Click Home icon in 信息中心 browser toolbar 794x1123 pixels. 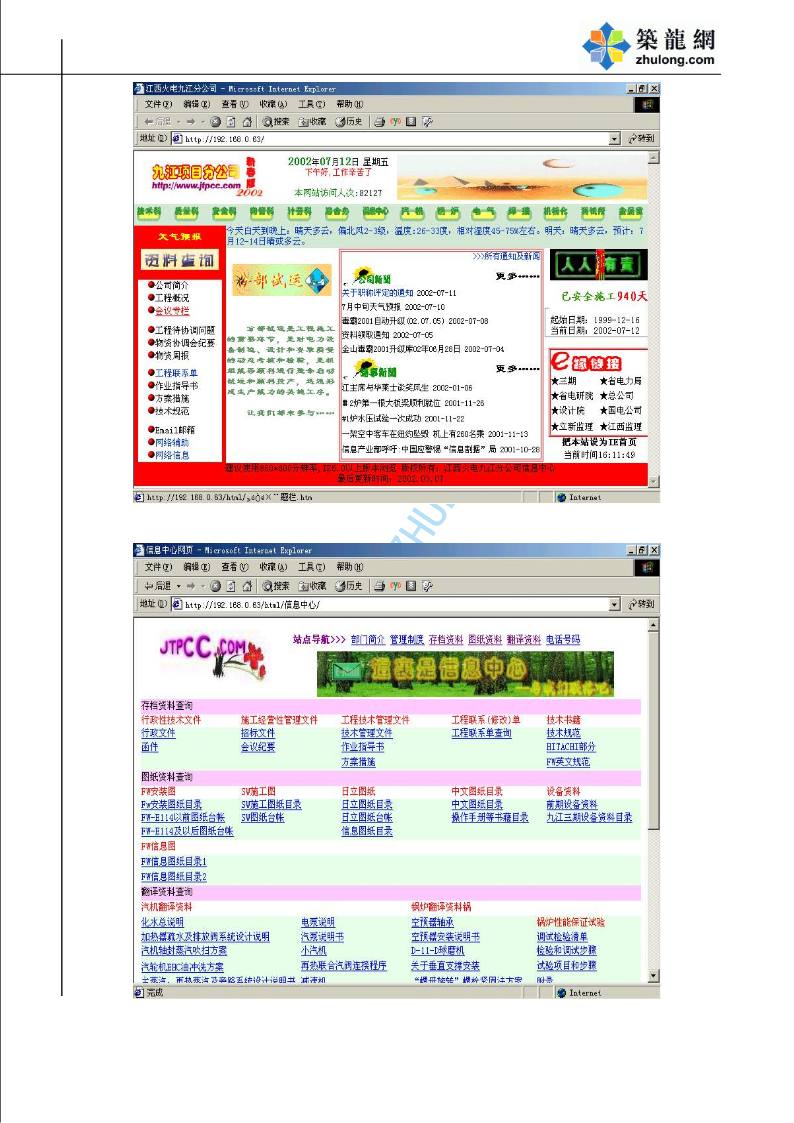click(x=247, y=586)
